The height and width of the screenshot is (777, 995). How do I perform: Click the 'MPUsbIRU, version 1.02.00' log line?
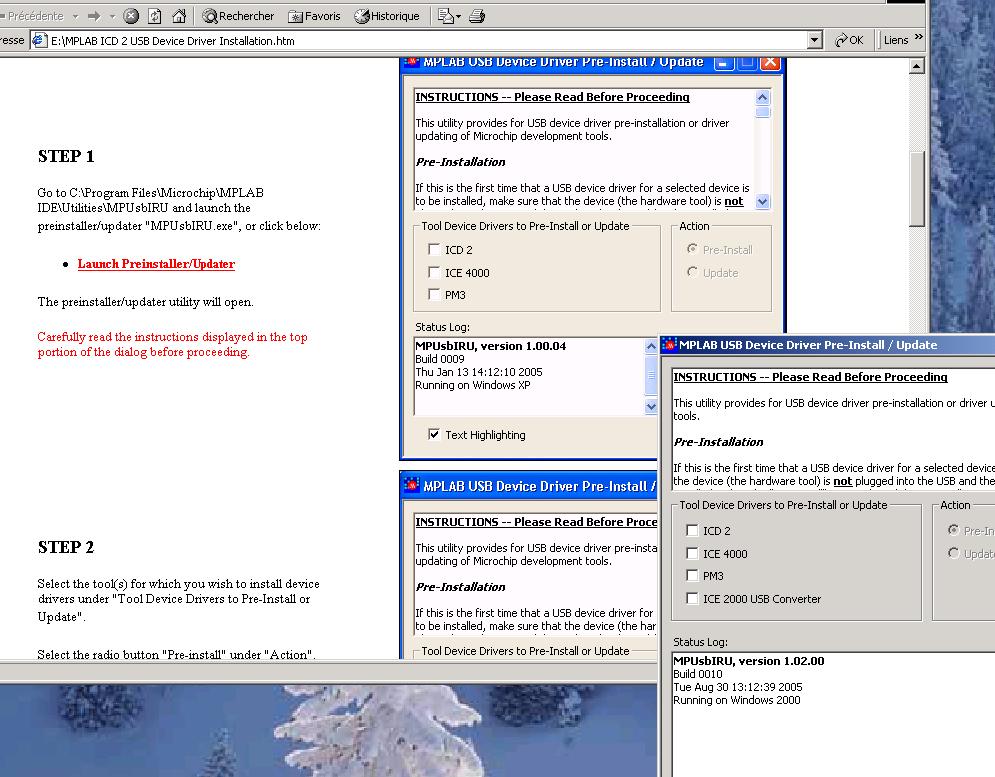point(749,661)
